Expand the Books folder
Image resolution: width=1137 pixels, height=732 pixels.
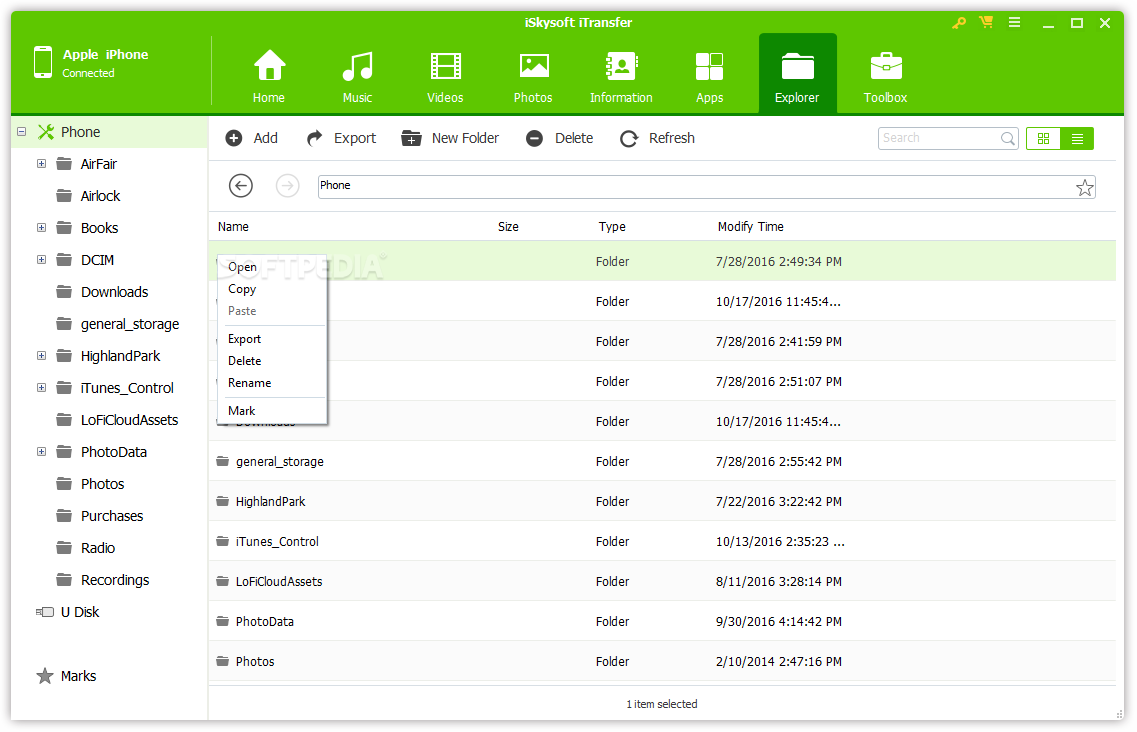[41, 228]
